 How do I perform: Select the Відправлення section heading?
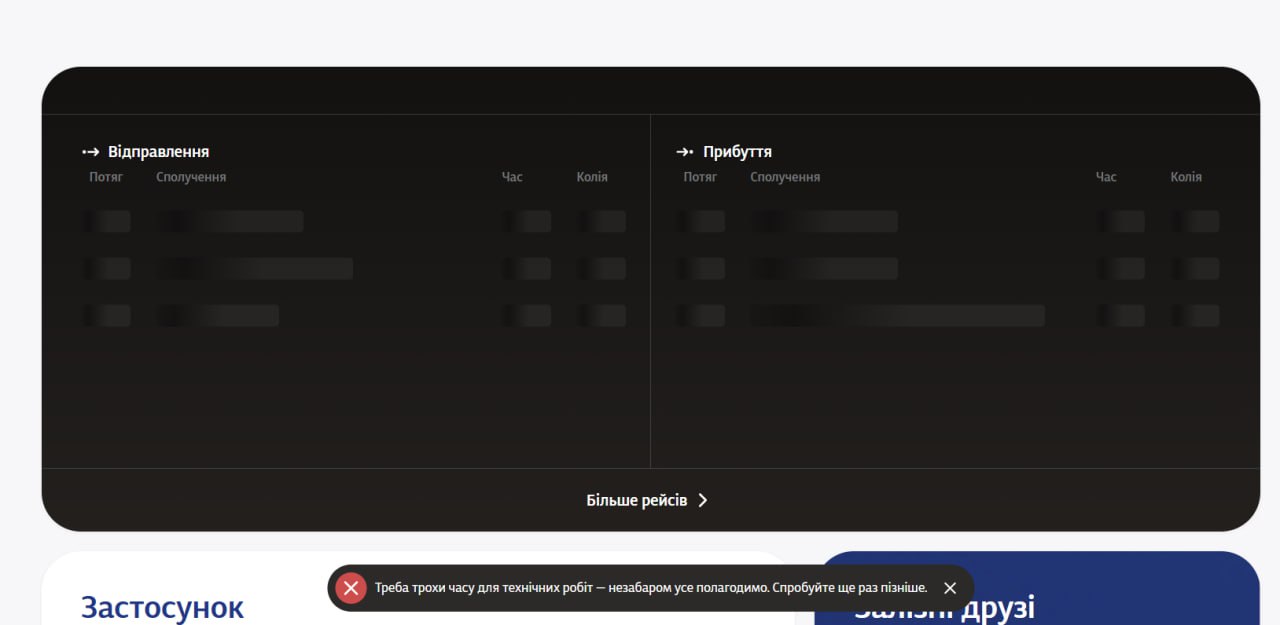tap(158, 152)
